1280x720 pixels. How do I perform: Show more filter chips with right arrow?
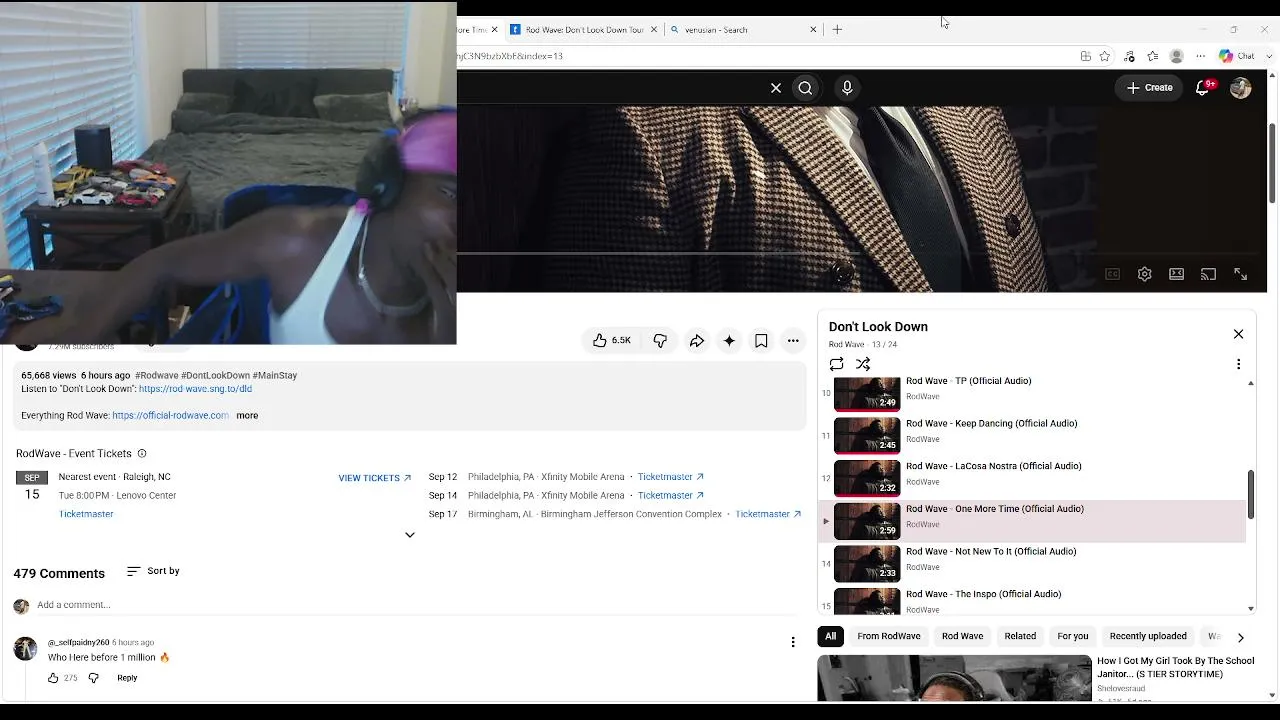(x=1240, y=637)
